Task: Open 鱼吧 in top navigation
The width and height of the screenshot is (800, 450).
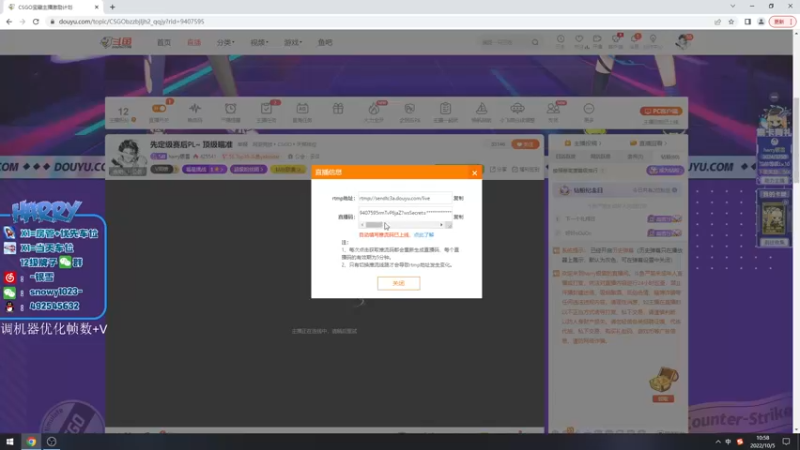Action: point(325,42)
